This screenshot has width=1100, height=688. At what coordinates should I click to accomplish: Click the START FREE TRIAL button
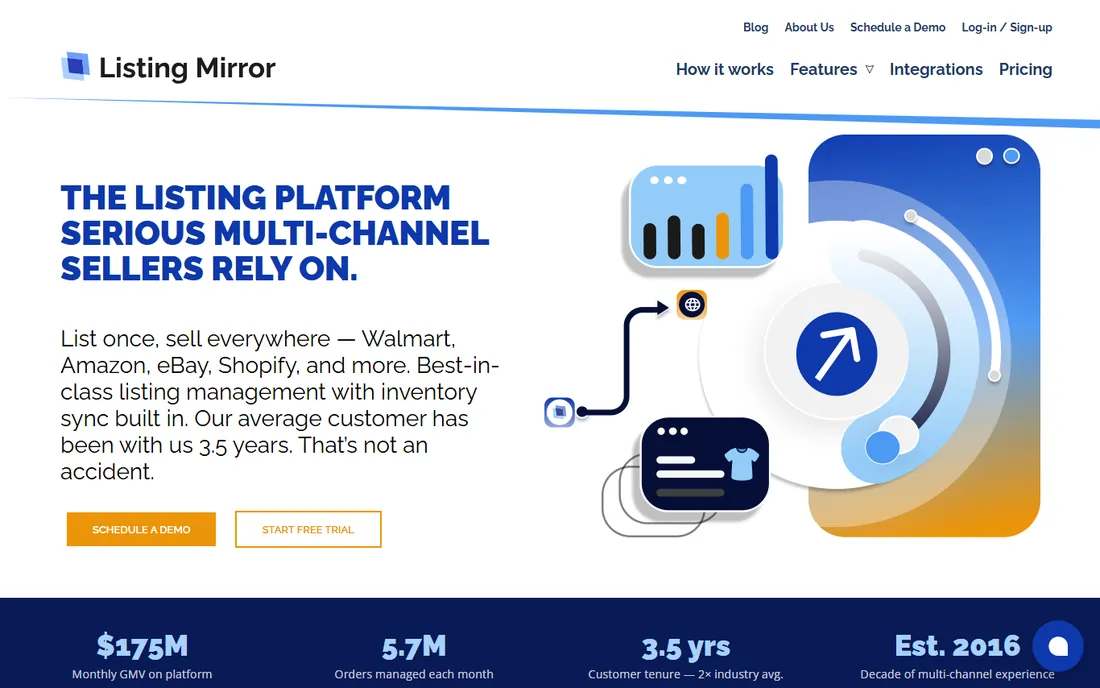pos(308,529)
